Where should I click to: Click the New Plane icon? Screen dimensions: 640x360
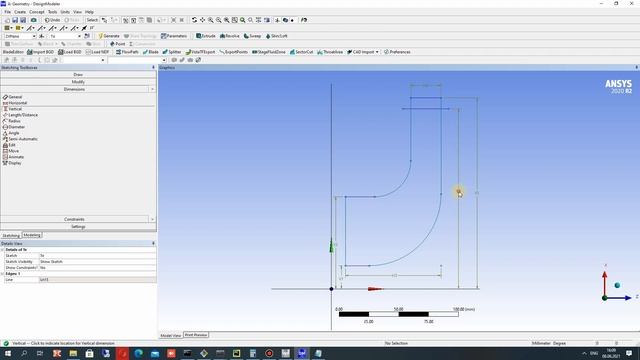tap(42, 36)
